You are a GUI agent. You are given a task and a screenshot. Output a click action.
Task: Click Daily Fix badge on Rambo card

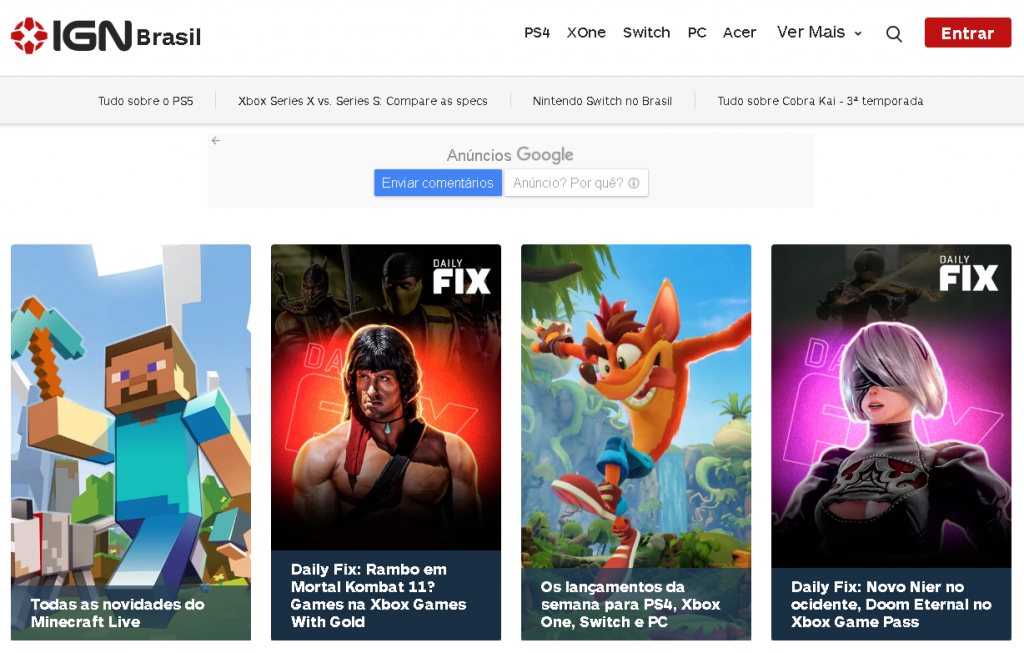coord(461,277)
